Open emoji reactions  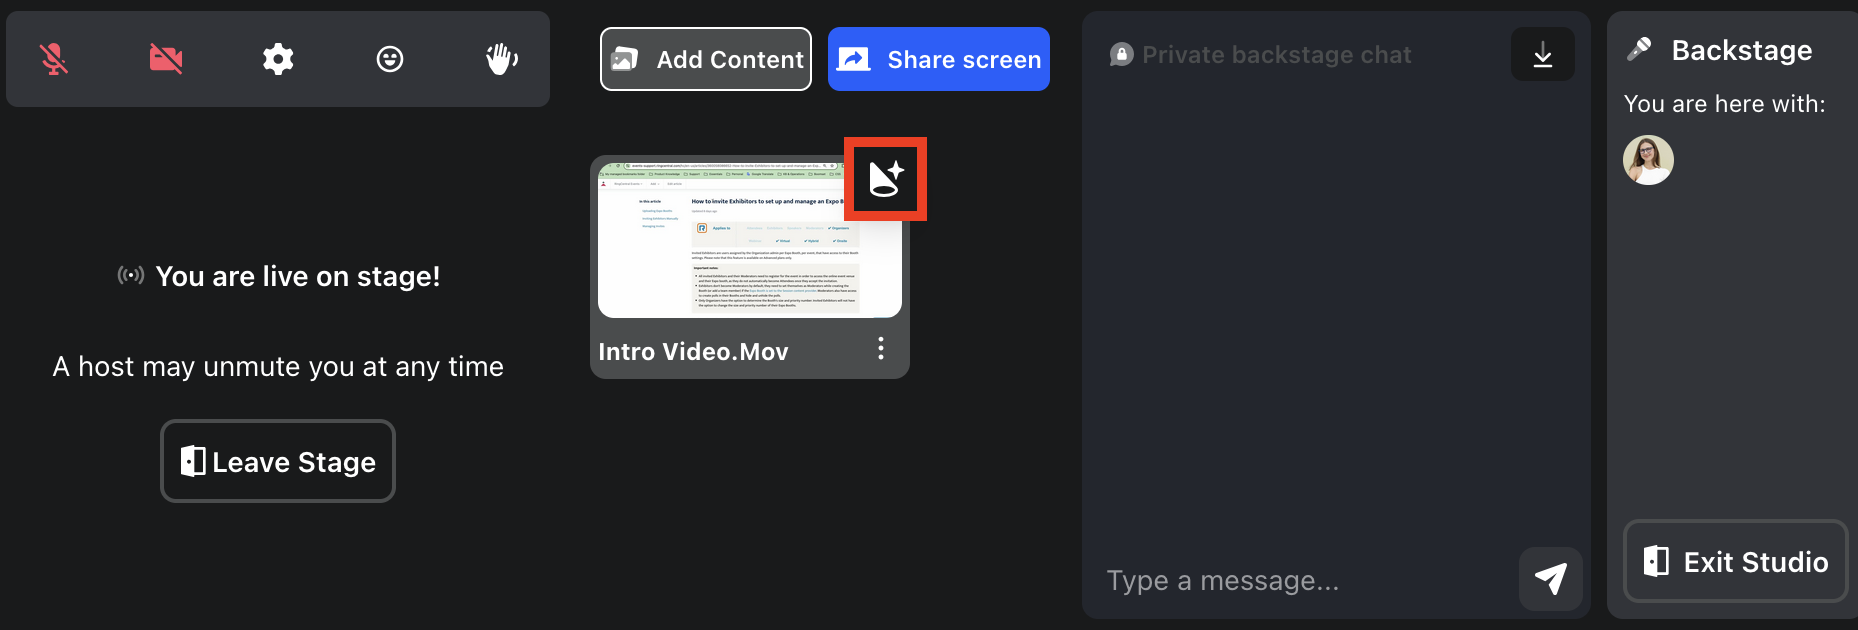pos(390,60)
